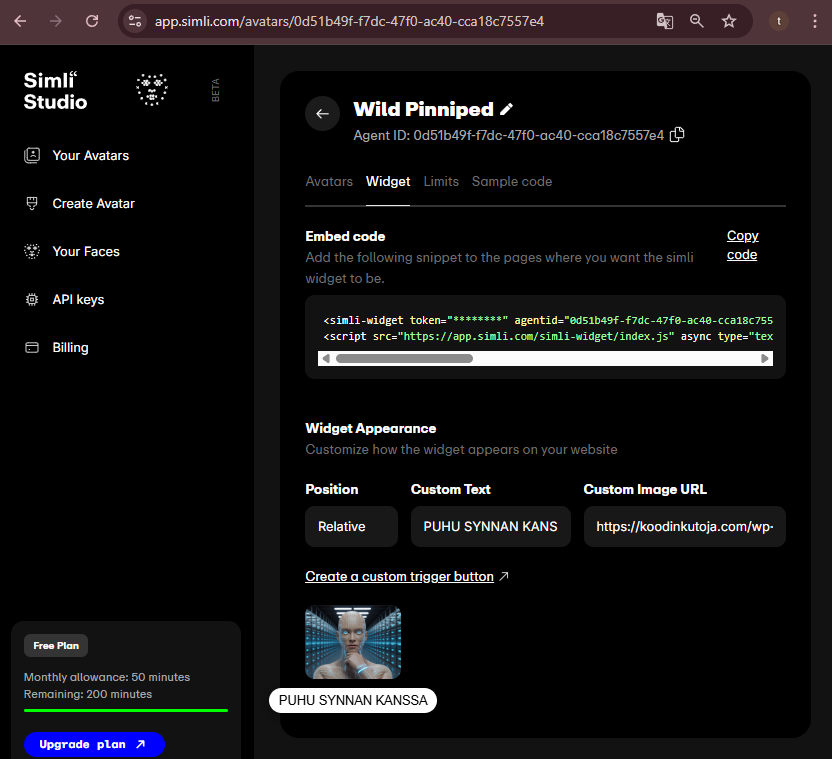Screen dimensions: 832x759
Task: Select the Widget tab
Action: 388,182
